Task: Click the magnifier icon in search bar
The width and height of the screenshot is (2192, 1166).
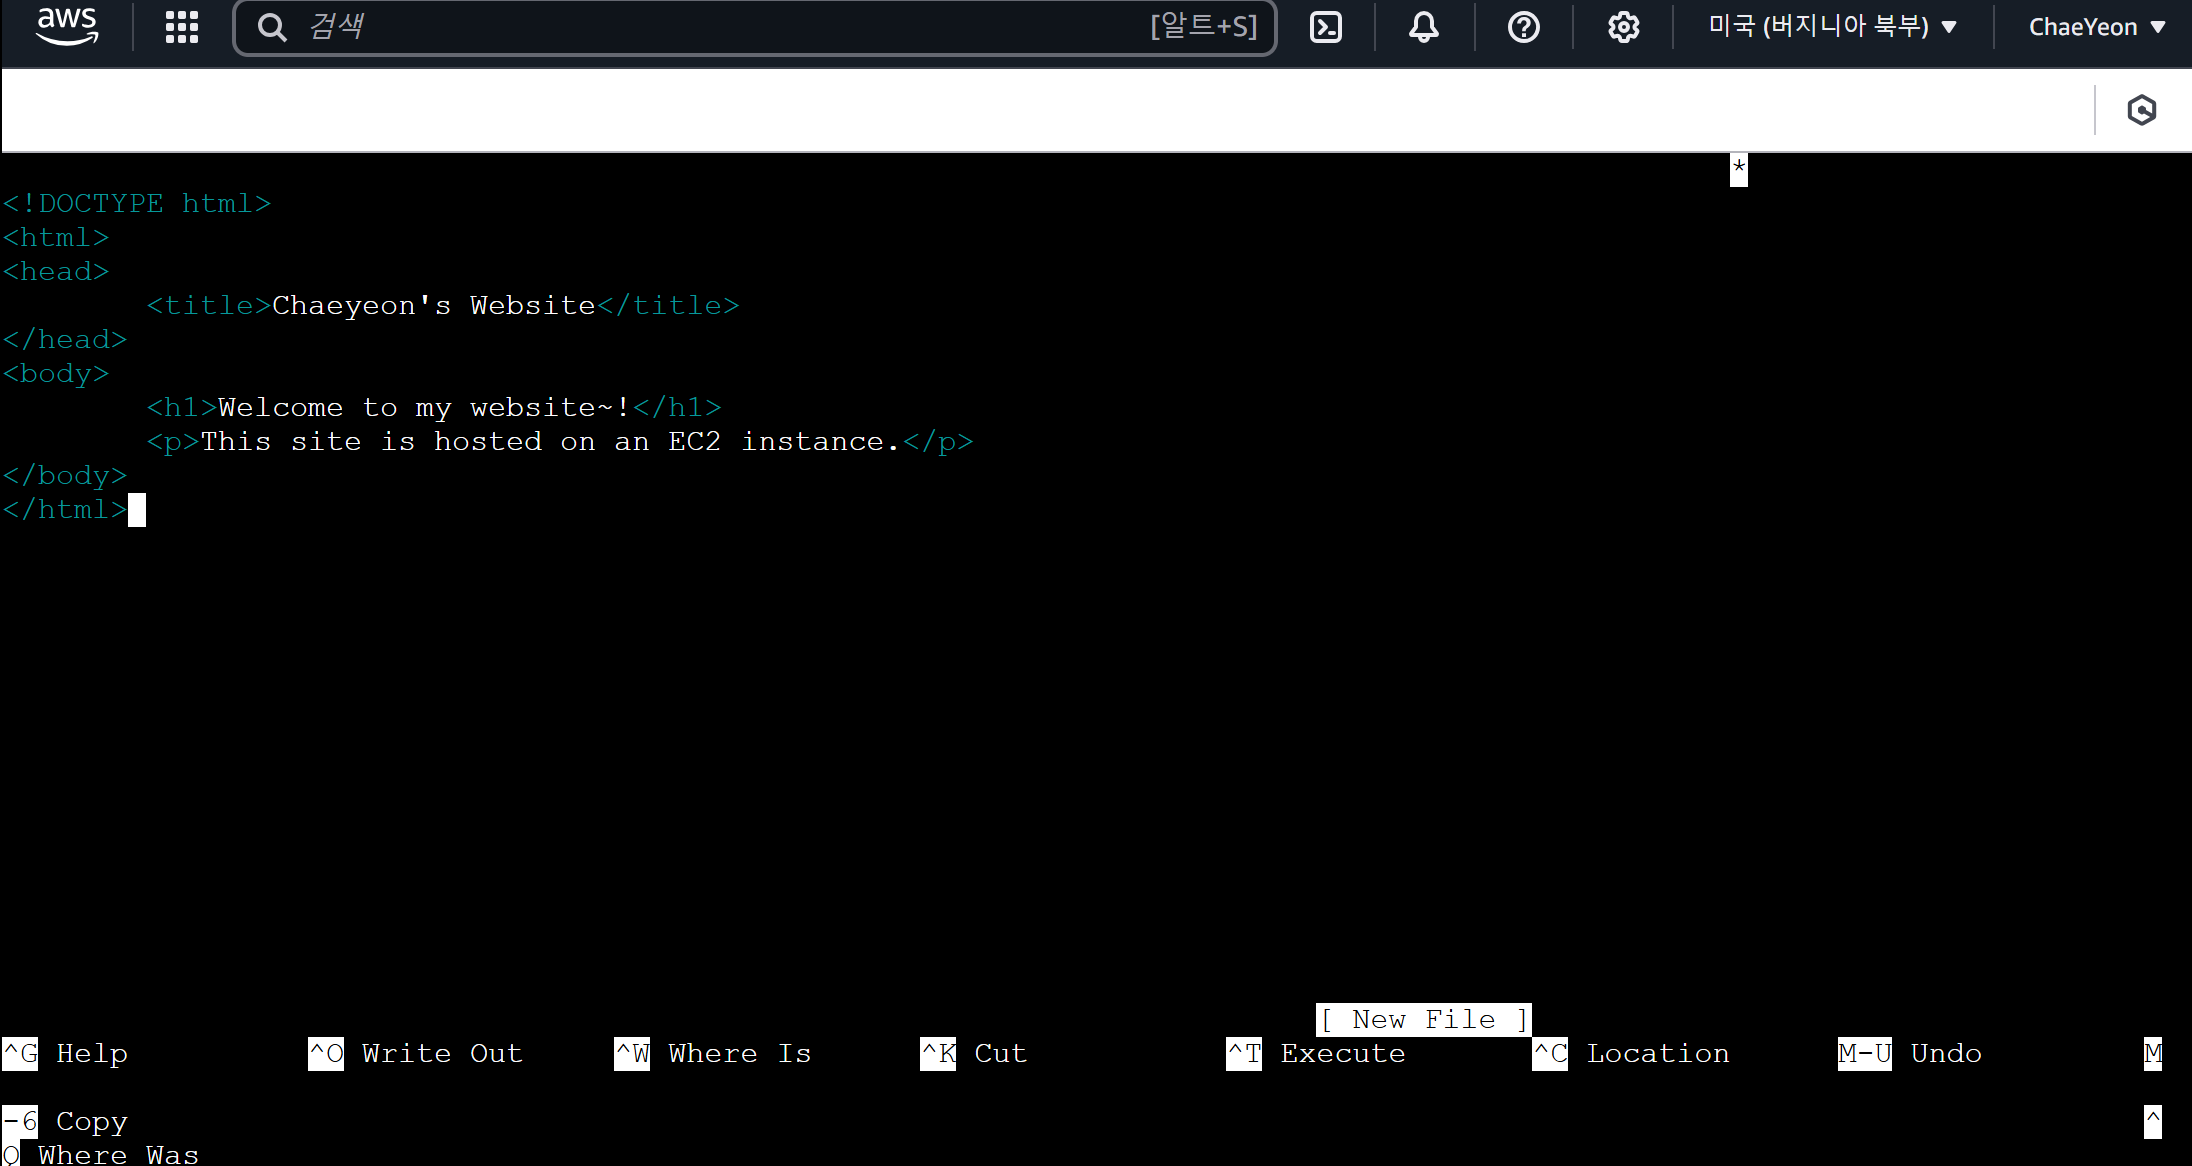Action: (271, 27)
